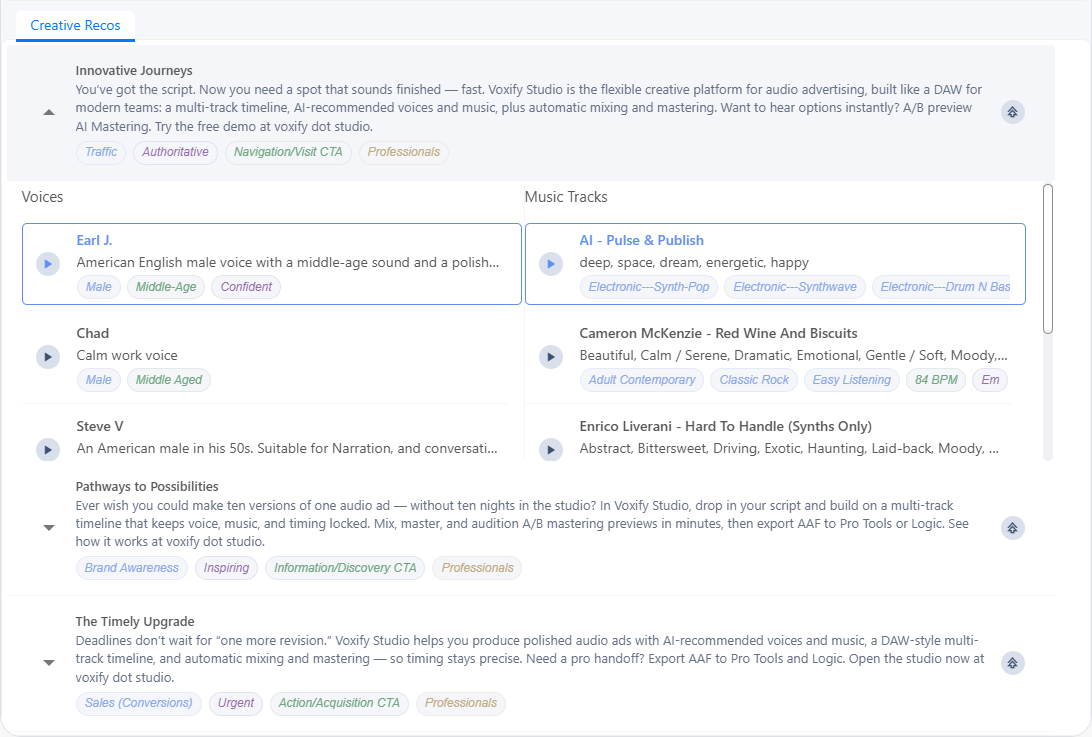Viewport: 1092px width, 737px height.
Task: Click the Inspiring tag
Action: [226, 568]
